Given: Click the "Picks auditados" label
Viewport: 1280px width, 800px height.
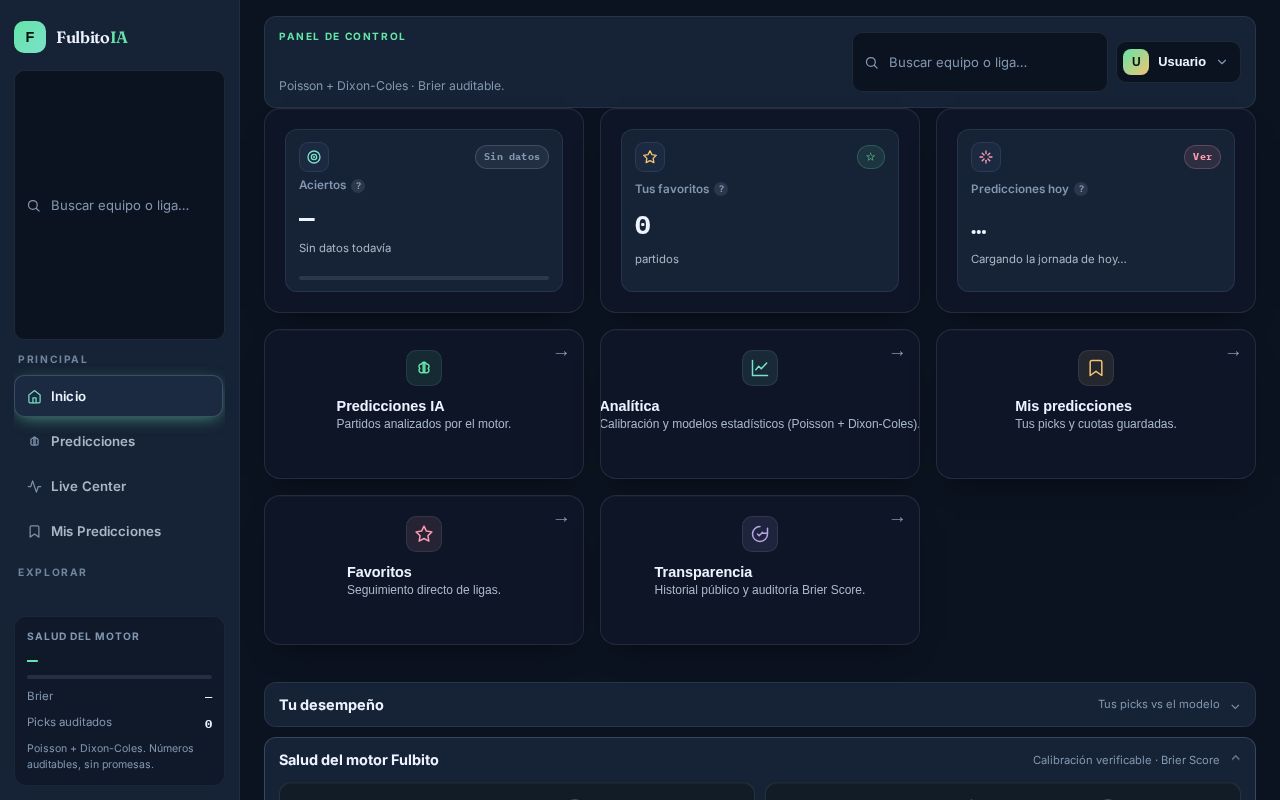Looking at the screenshot, I should coord(69,722).
